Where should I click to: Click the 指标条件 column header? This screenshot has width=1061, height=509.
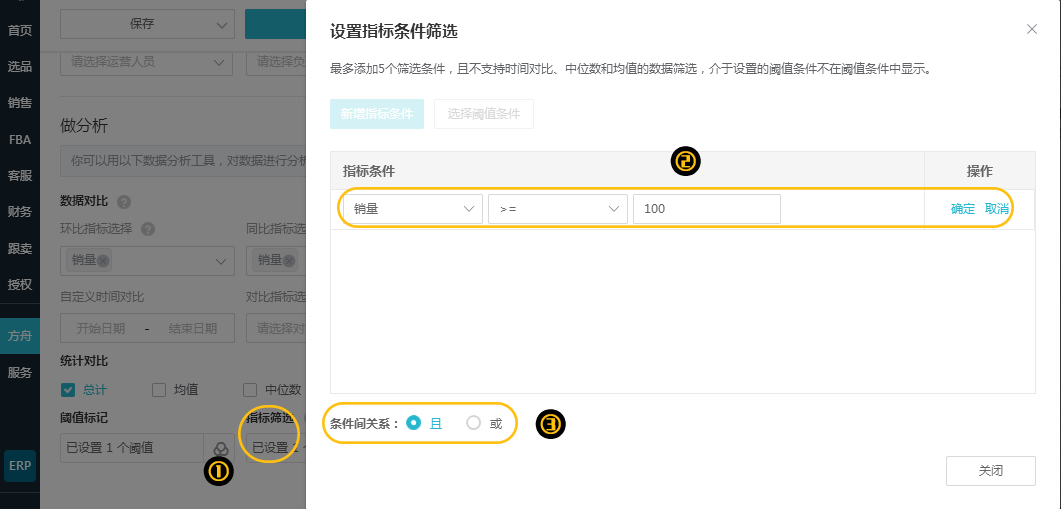369,171
